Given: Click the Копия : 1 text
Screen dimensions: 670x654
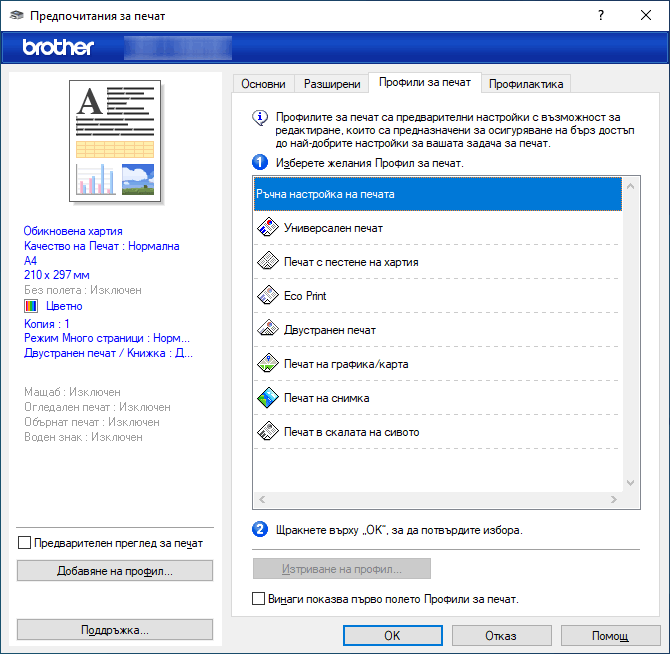Looking at the screenshot, I should pos(47,324).
